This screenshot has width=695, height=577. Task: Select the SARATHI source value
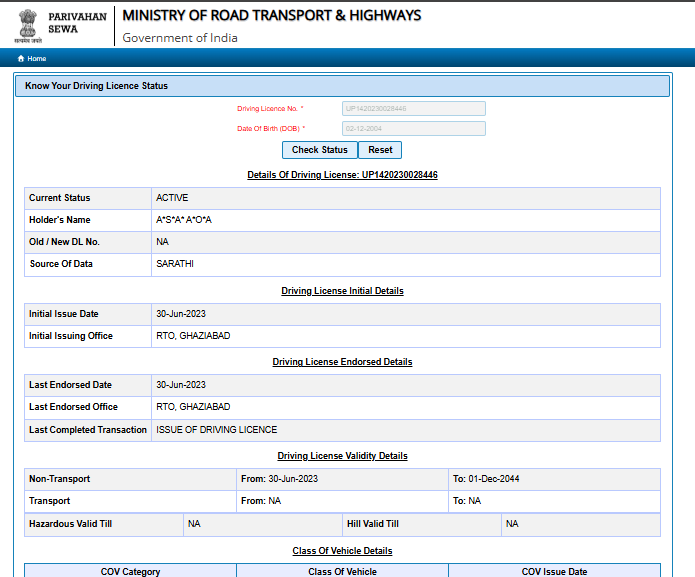tap(175, 264)
